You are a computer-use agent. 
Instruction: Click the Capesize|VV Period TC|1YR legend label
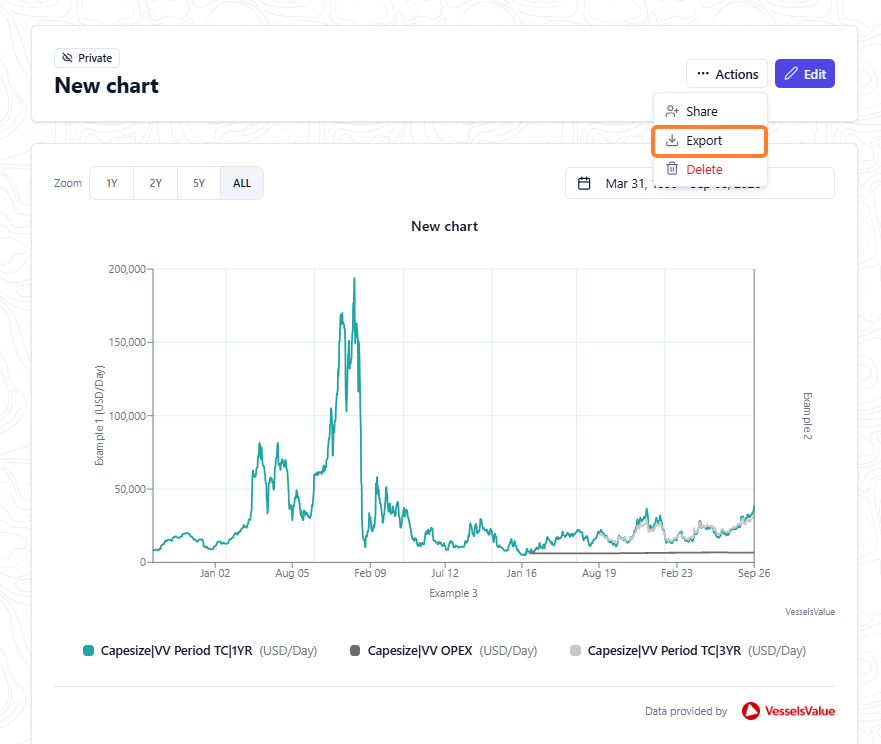tap(176, 651)
